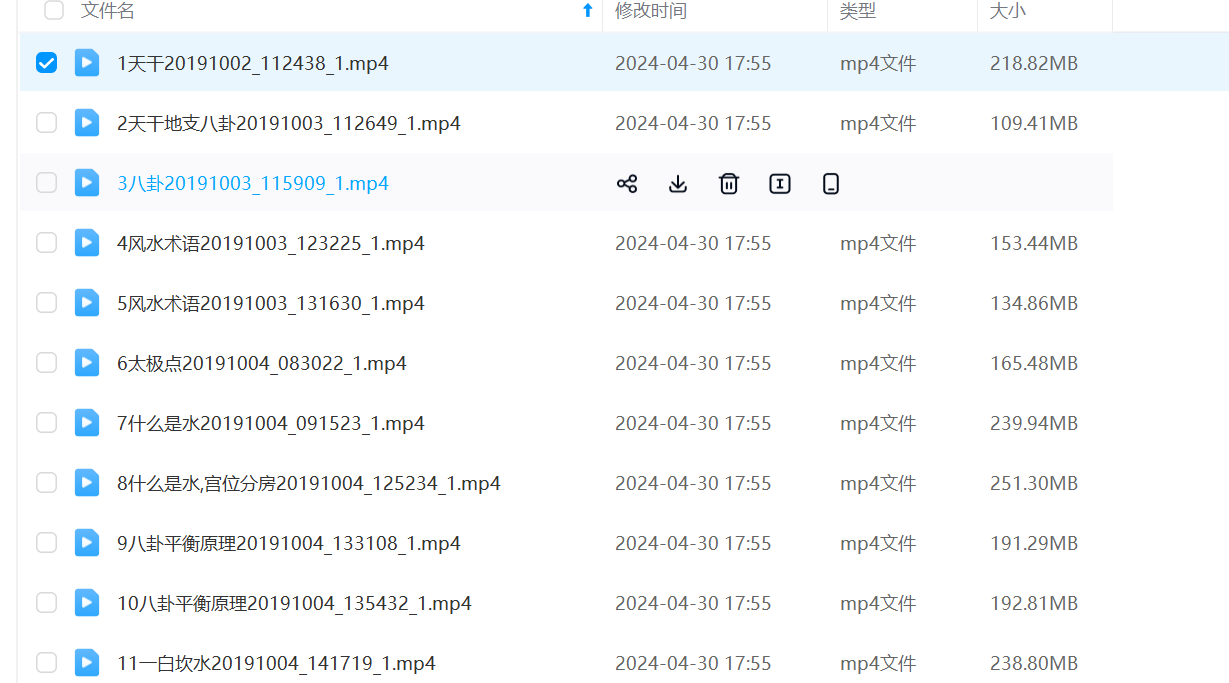
Task: Tick the checkbox for 2天干地支八卦 file
Action: point(47,123)
